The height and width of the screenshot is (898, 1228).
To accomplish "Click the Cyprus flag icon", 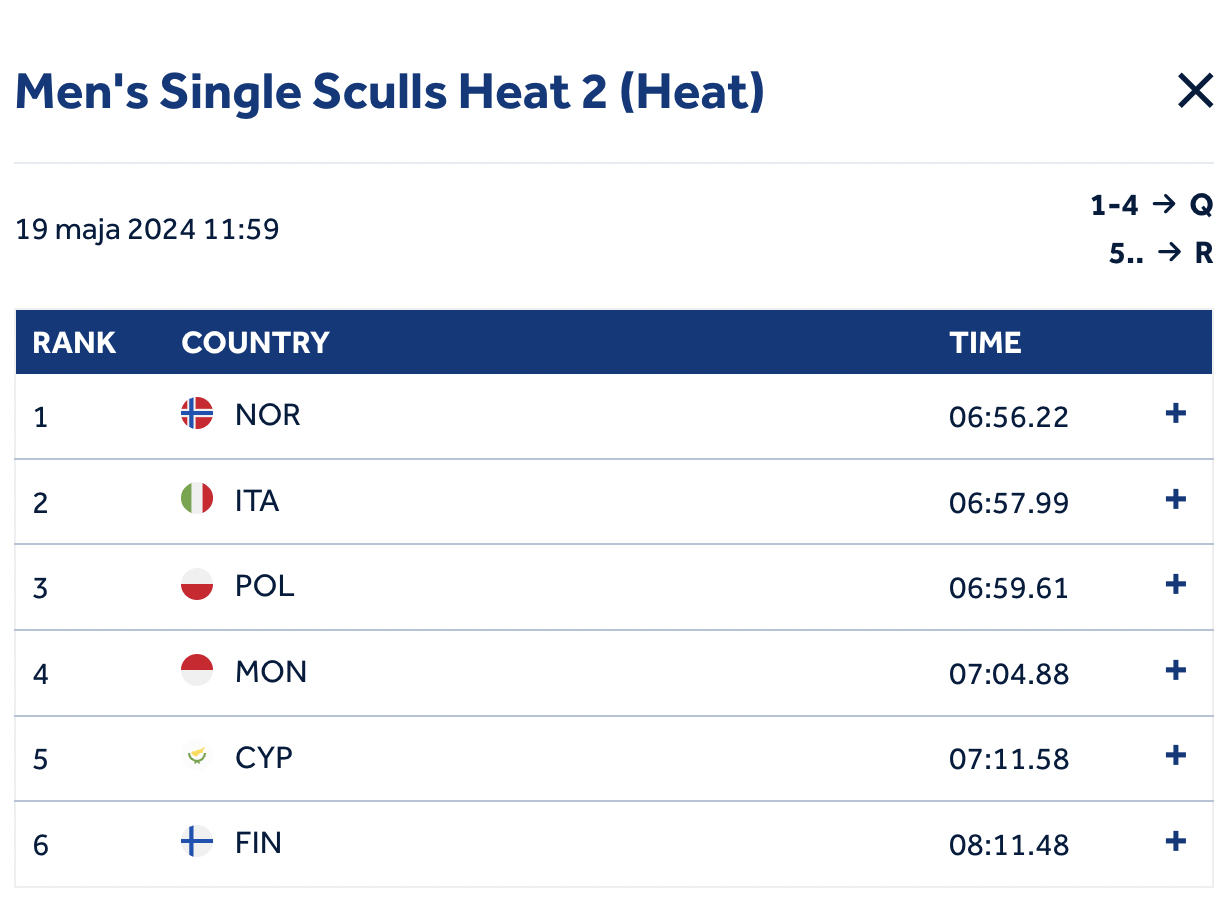I will tap(197, 757).
